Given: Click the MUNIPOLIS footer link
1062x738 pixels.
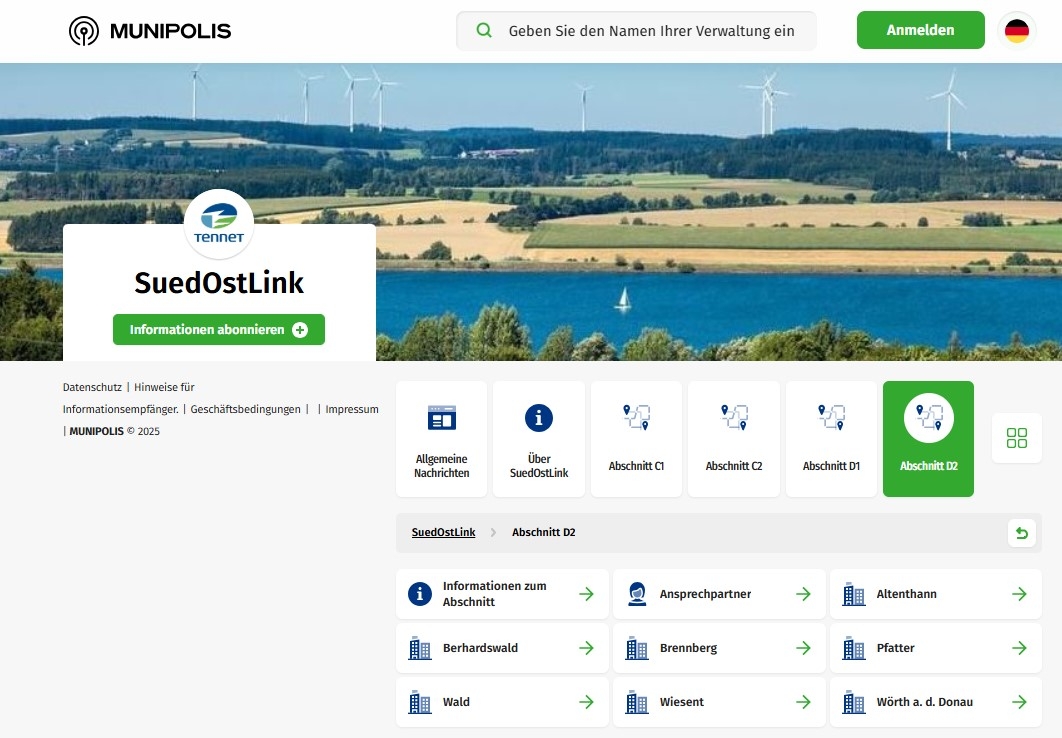Looking at the screenshot, I should pos(96,431).
